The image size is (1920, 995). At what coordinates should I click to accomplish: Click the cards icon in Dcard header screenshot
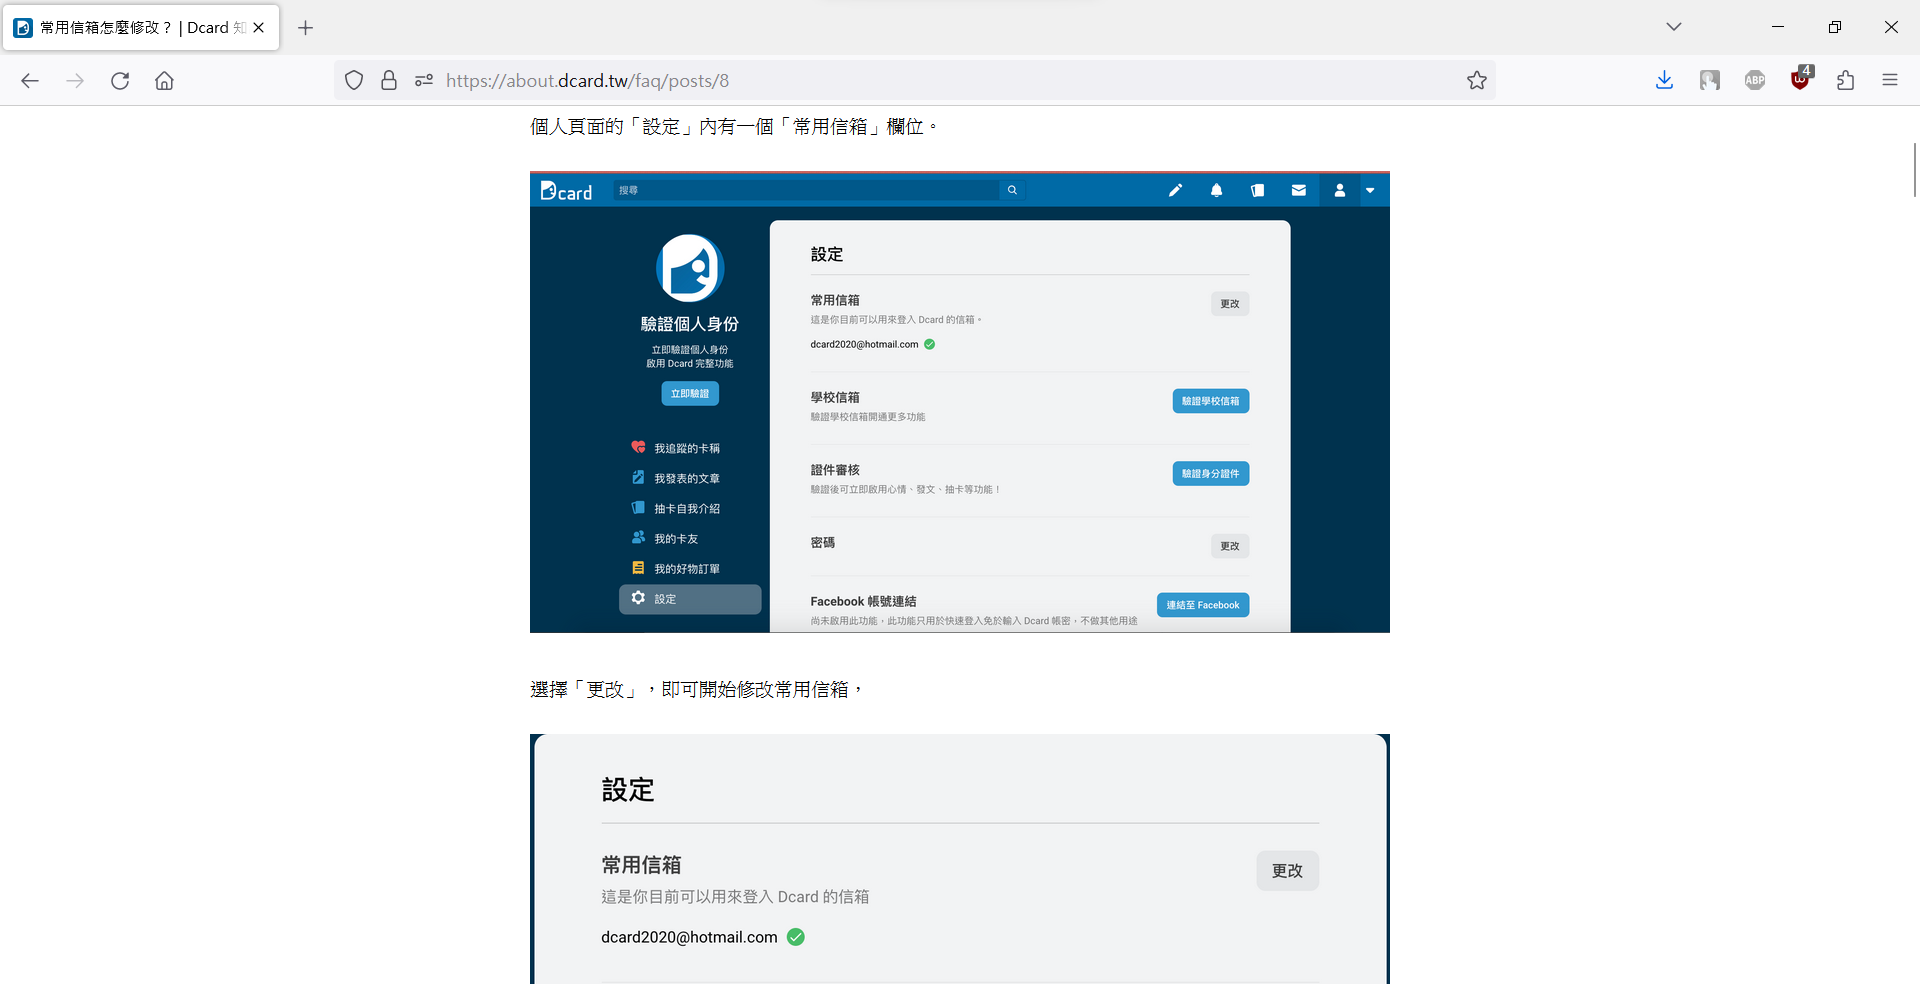coord(1258,190)
